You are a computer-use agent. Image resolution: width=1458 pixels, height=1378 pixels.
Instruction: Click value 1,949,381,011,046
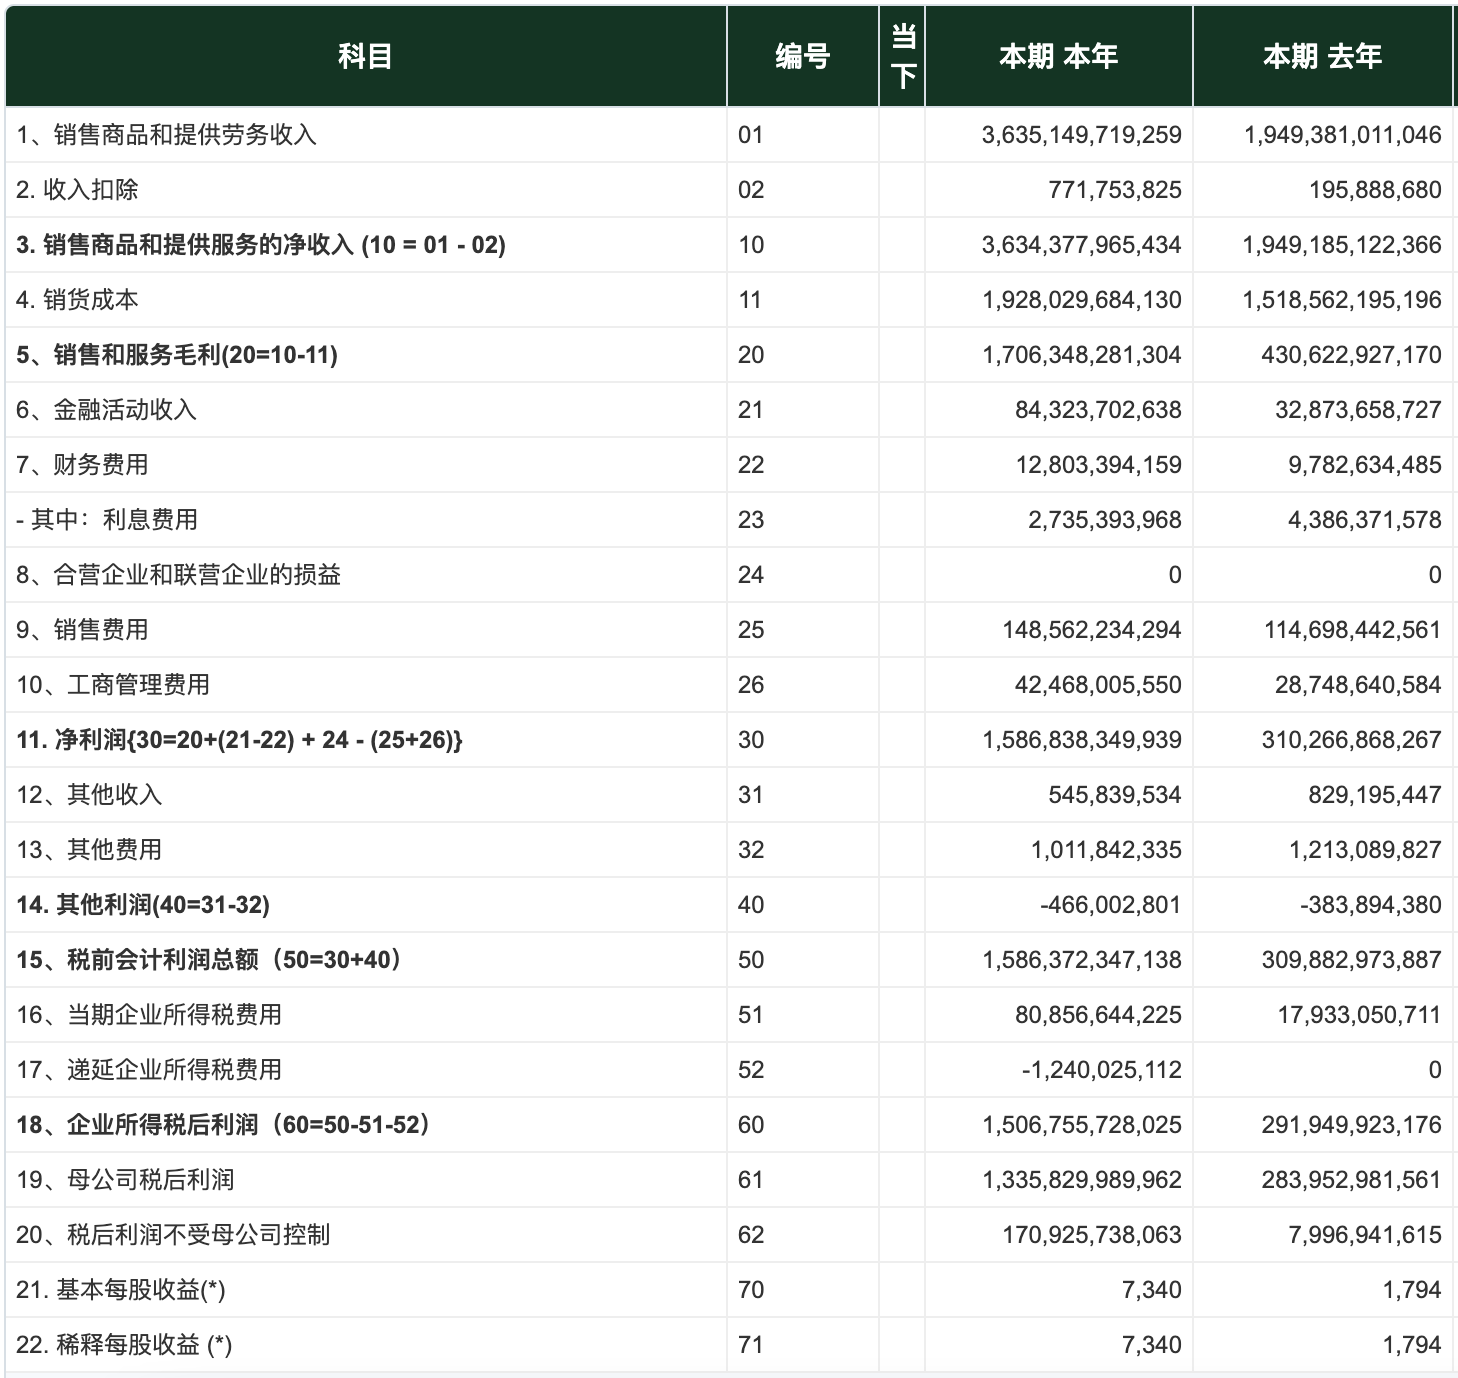click(x=1343, y=135)
